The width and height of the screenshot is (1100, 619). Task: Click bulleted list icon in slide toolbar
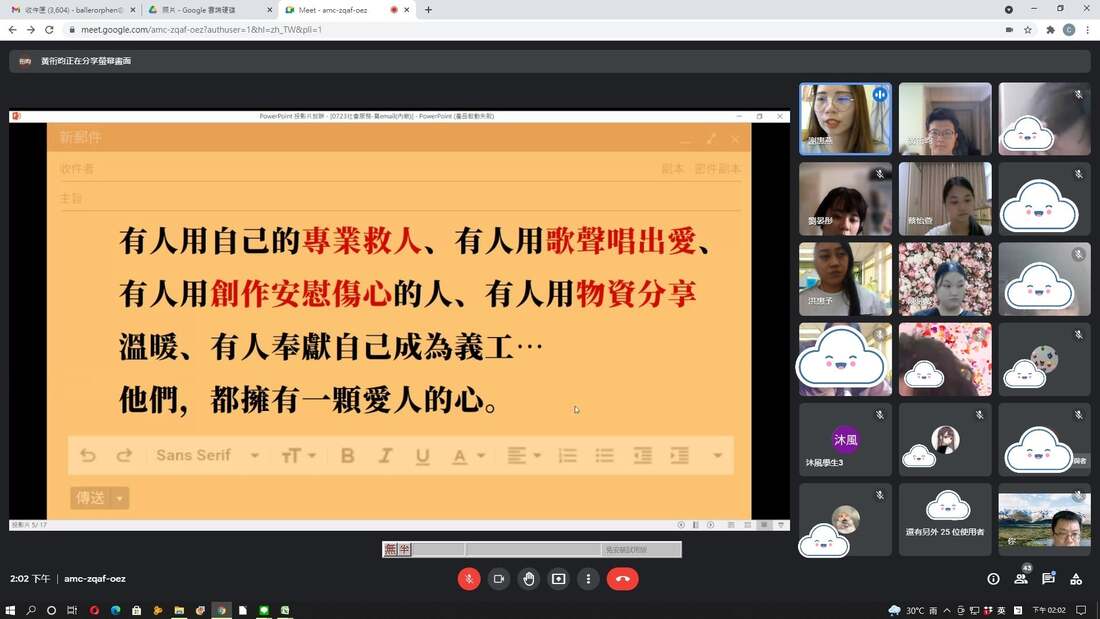point(605,455)
